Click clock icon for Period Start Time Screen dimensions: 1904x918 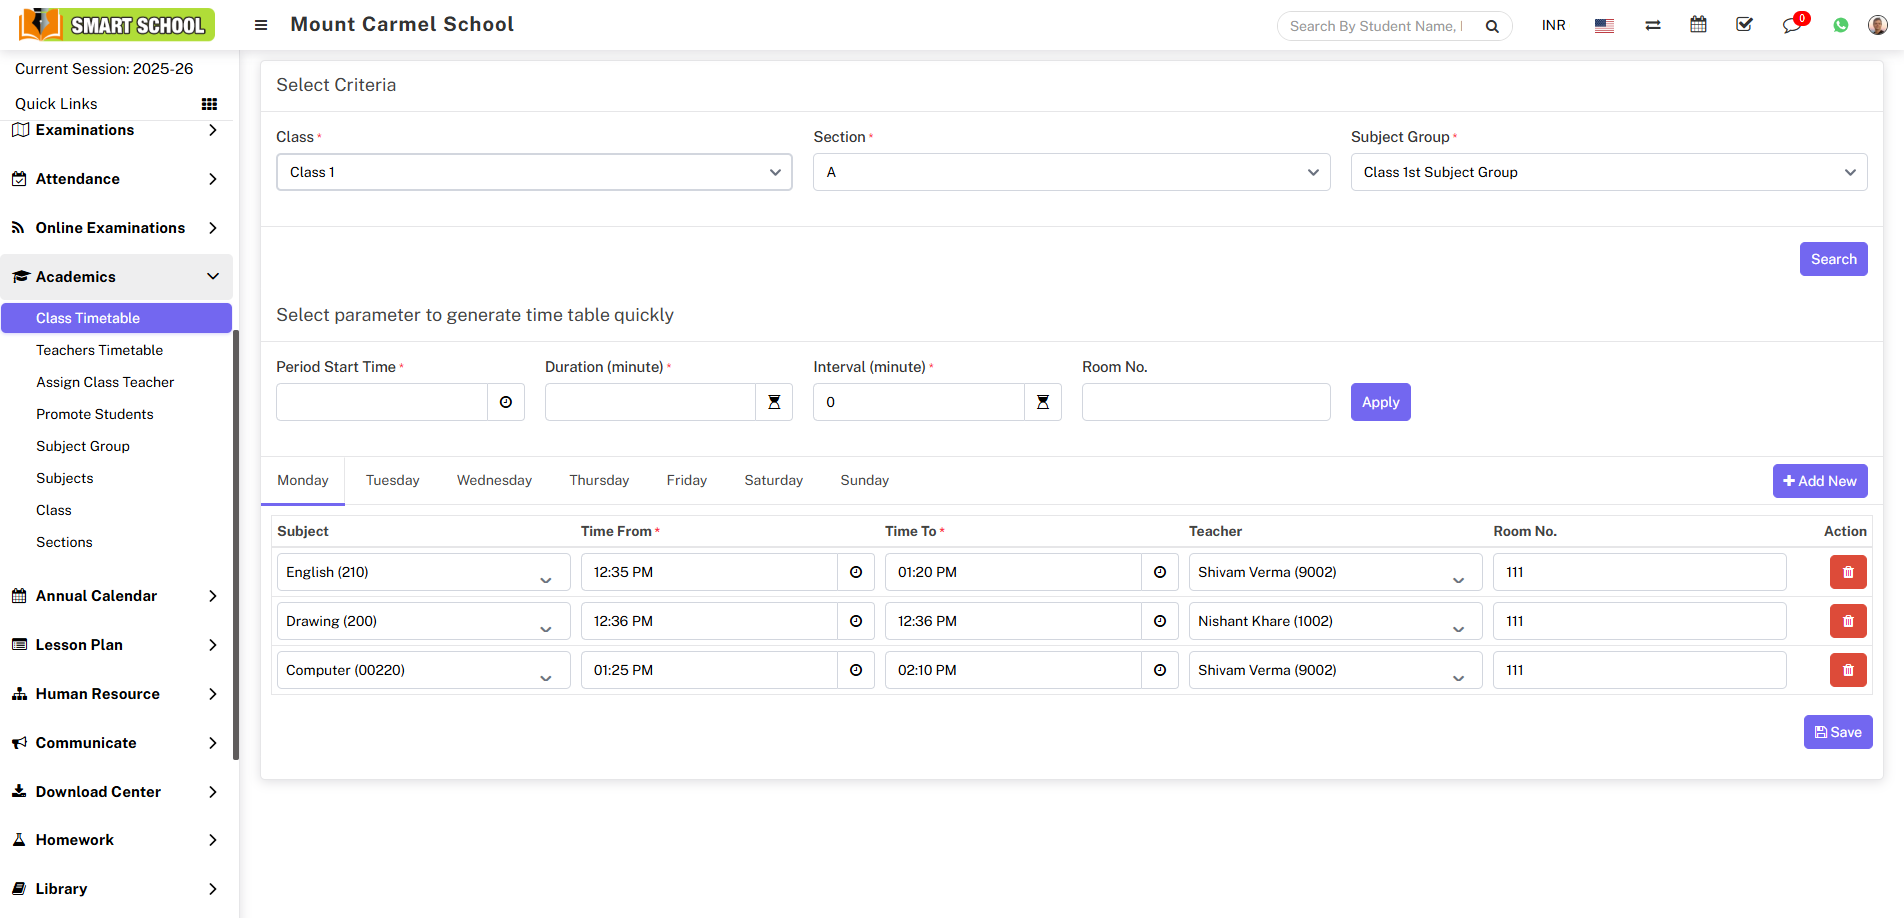coord(506,402)
